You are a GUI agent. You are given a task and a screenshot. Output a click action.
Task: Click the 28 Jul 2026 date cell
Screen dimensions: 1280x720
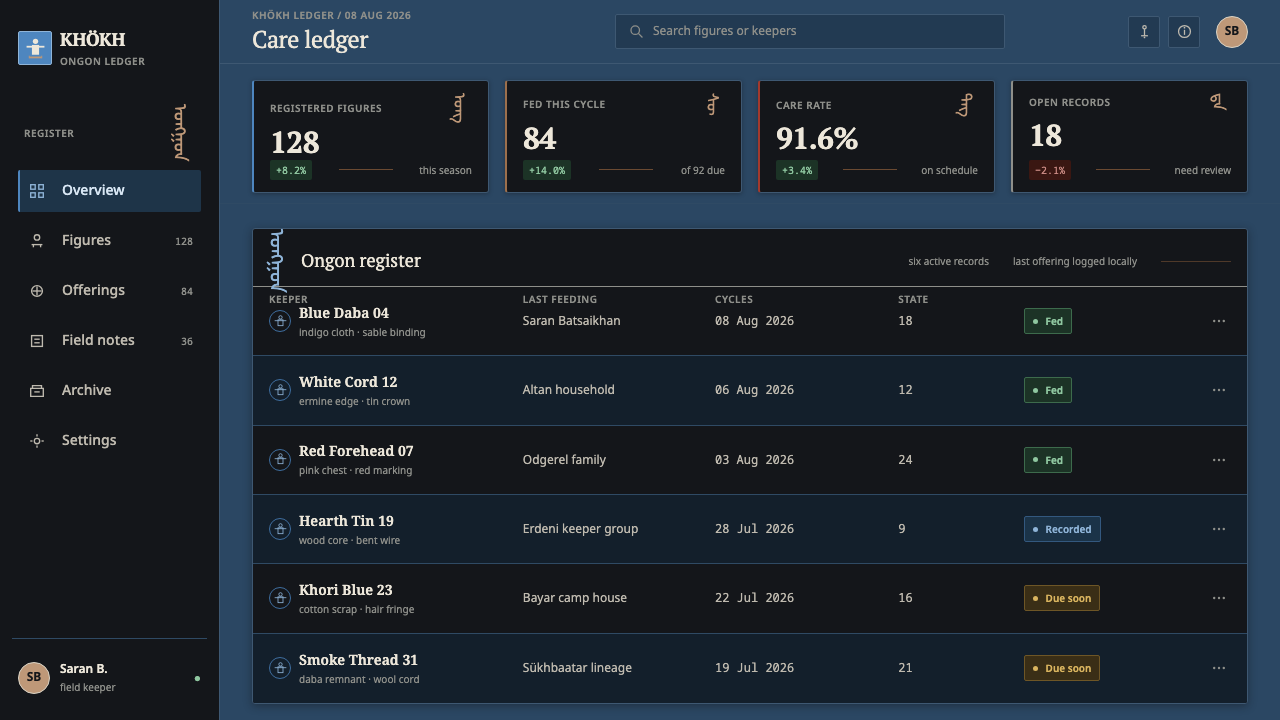pos(754,529)
